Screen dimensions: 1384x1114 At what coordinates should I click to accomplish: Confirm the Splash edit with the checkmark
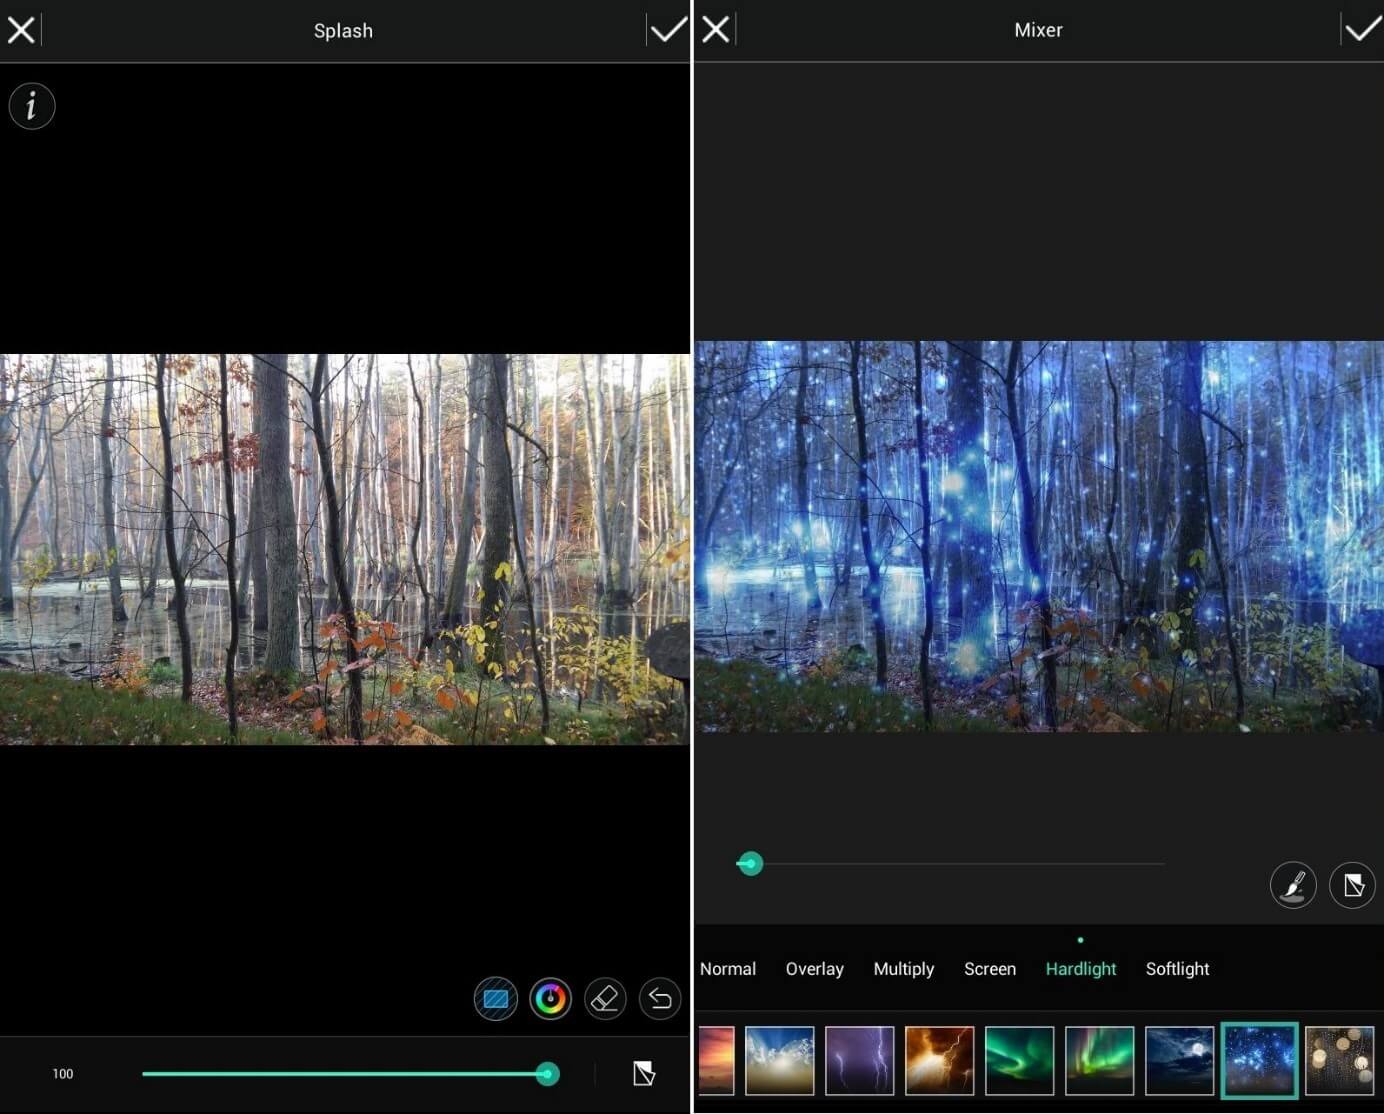point(668,30)
